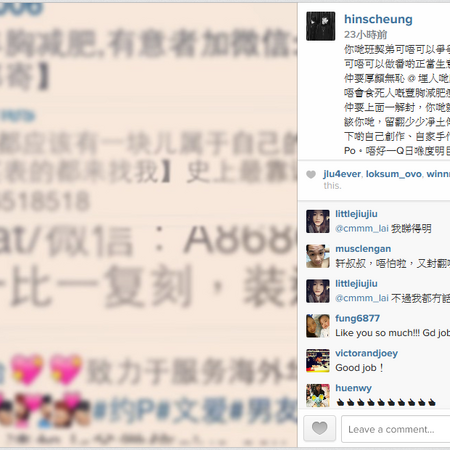Click the small heart icon next to likers list

pyautogui.click(x=311, y=174)
